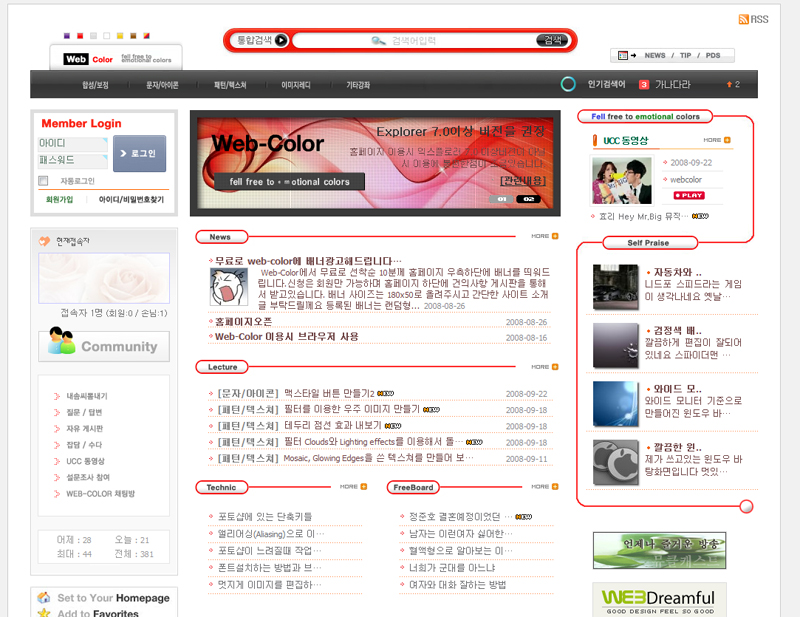The width and height of the screenshot is (800, 617).
Task: Click the arrow icon beside 내솜씨뽐내기
Action: click(x=57, y=396)
